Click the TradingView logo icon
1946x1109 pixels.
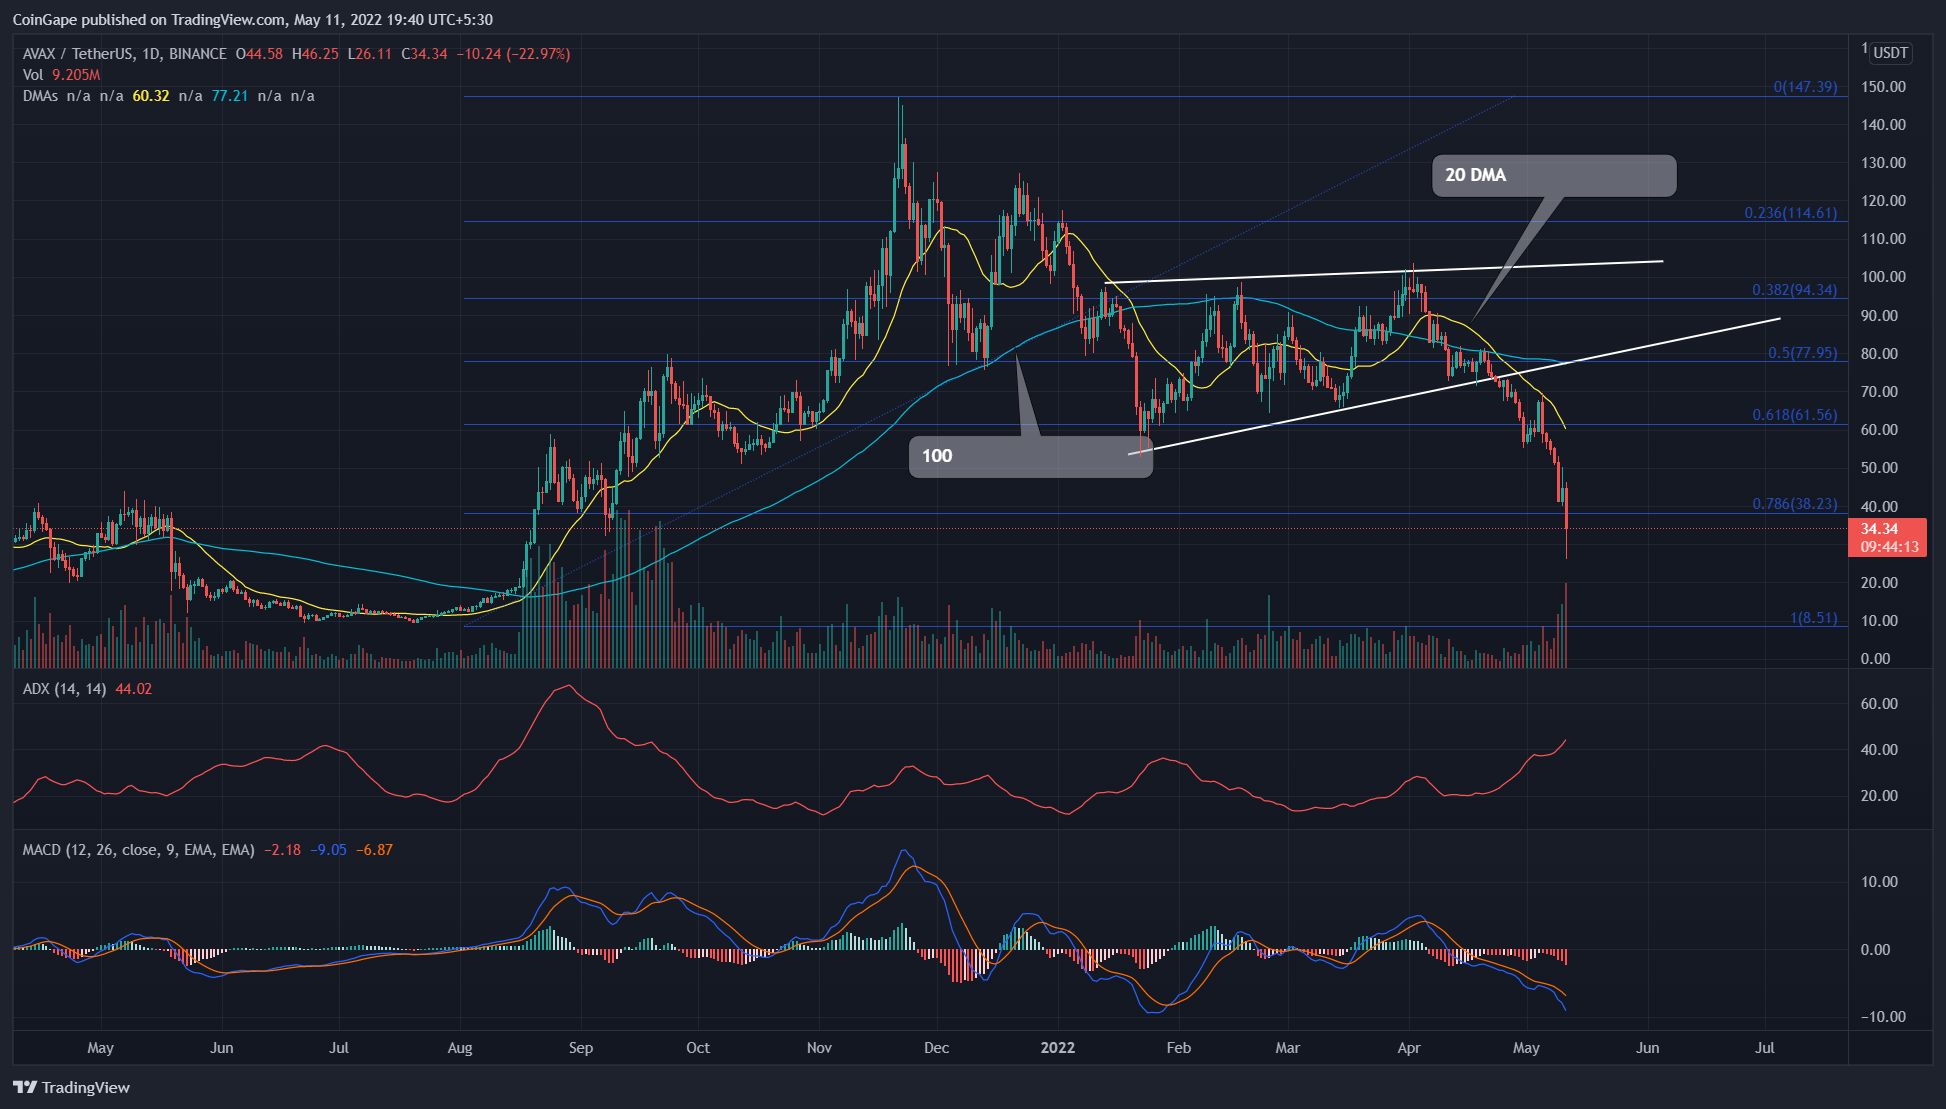click(25, 1087)
